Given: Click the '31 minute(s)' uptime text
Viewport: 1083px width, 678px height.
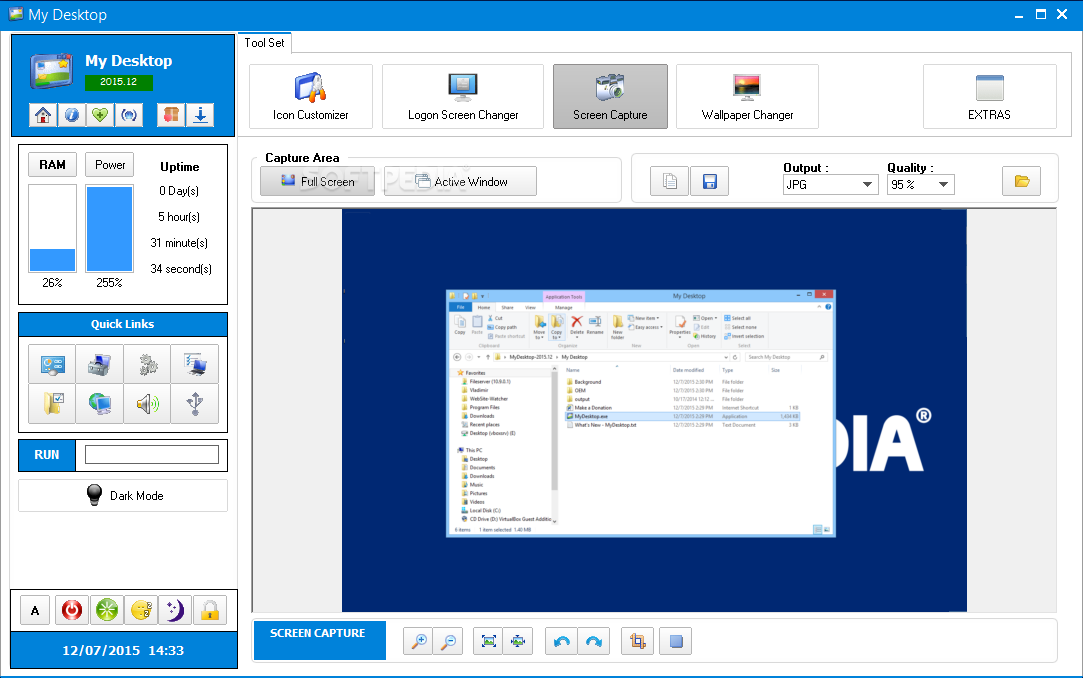Looking at the screenshot, I should click(179, 243).
